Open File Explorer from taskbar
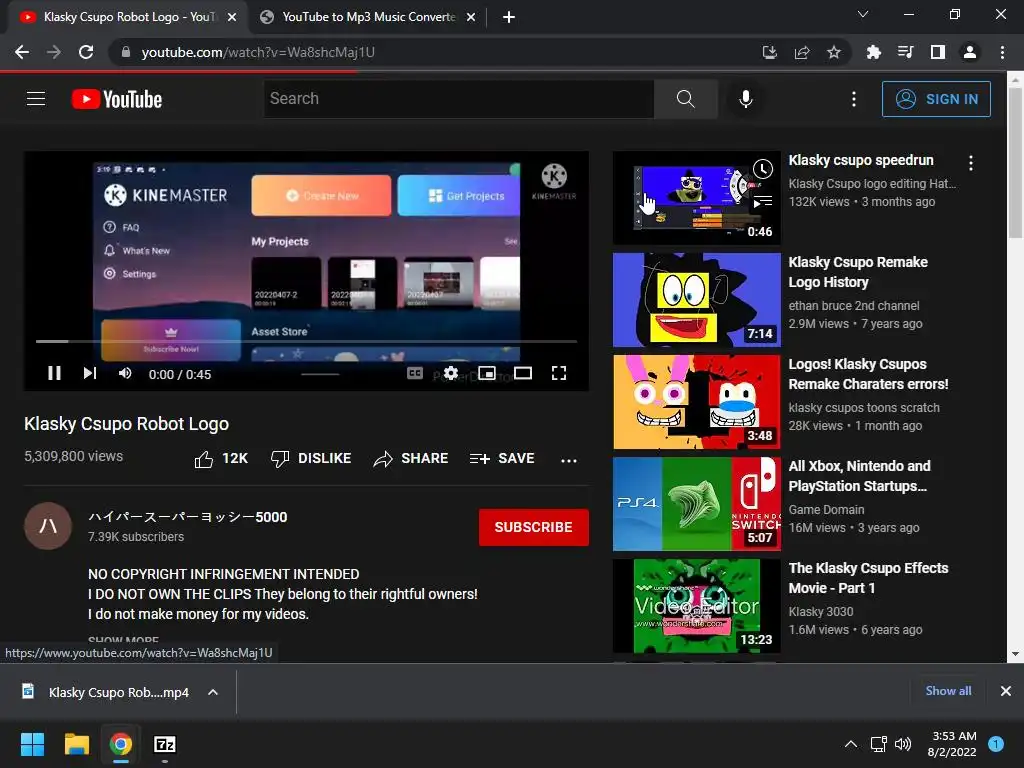The height and width of the screenshot is (768, 1024). [76, 744]
